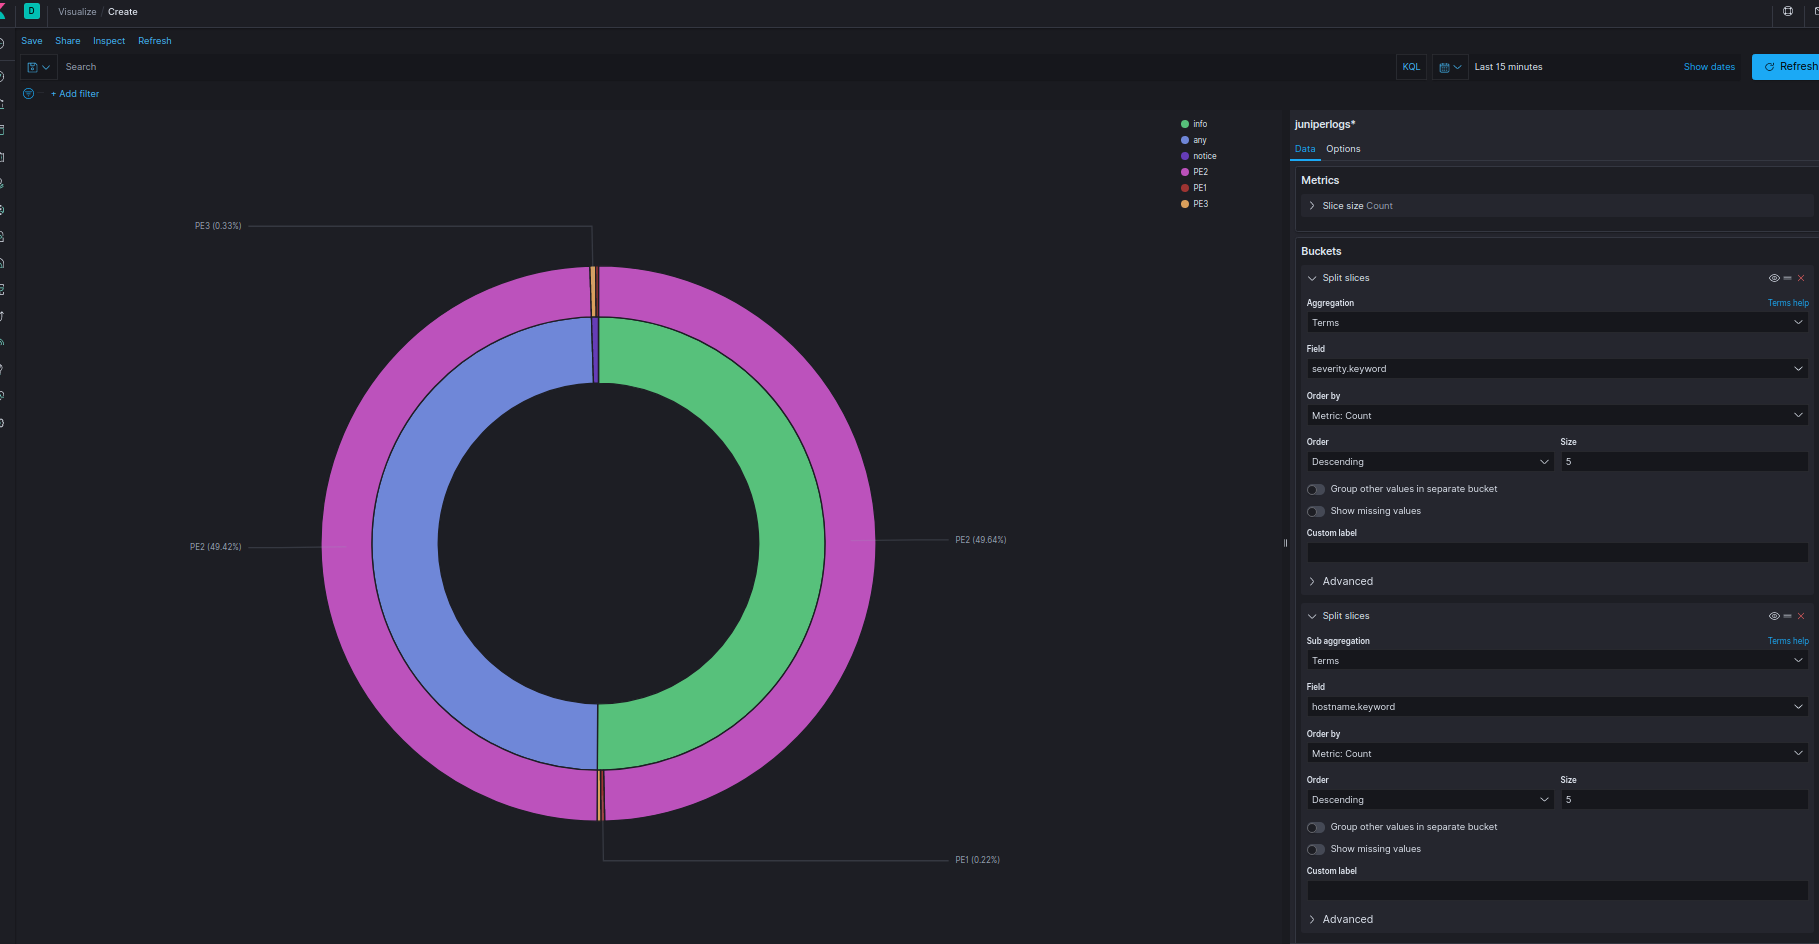Click the drag handle on first Split slices
This screenshot has height=944, width=1819.
1787,278
